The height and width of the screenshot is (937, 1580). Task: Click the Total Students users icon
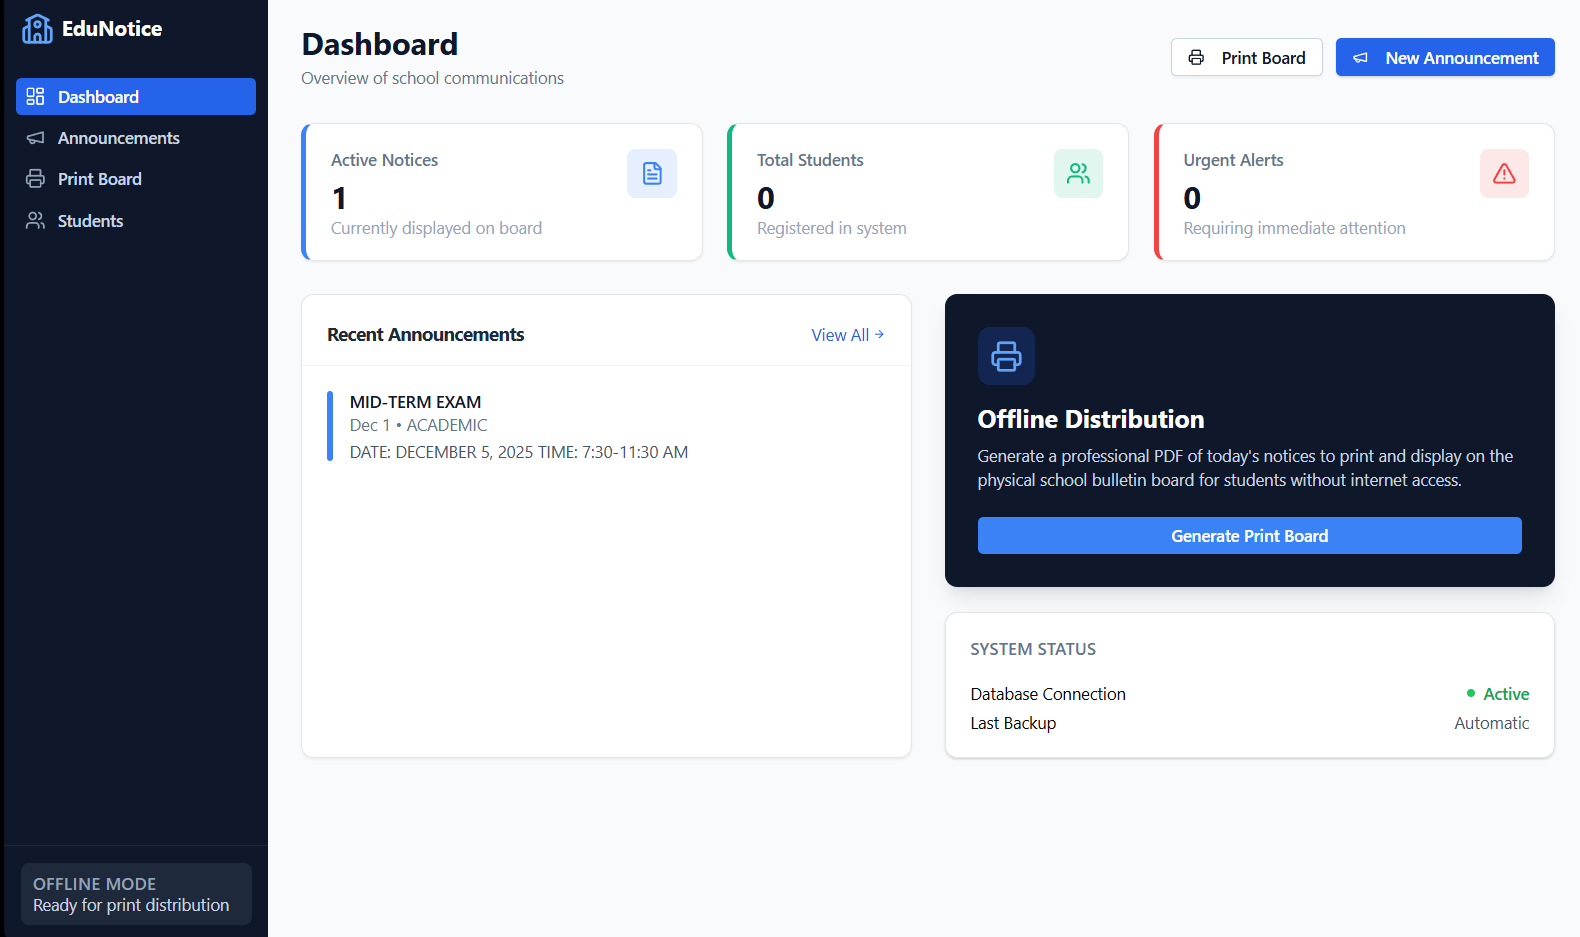[x=1078, y=174]
